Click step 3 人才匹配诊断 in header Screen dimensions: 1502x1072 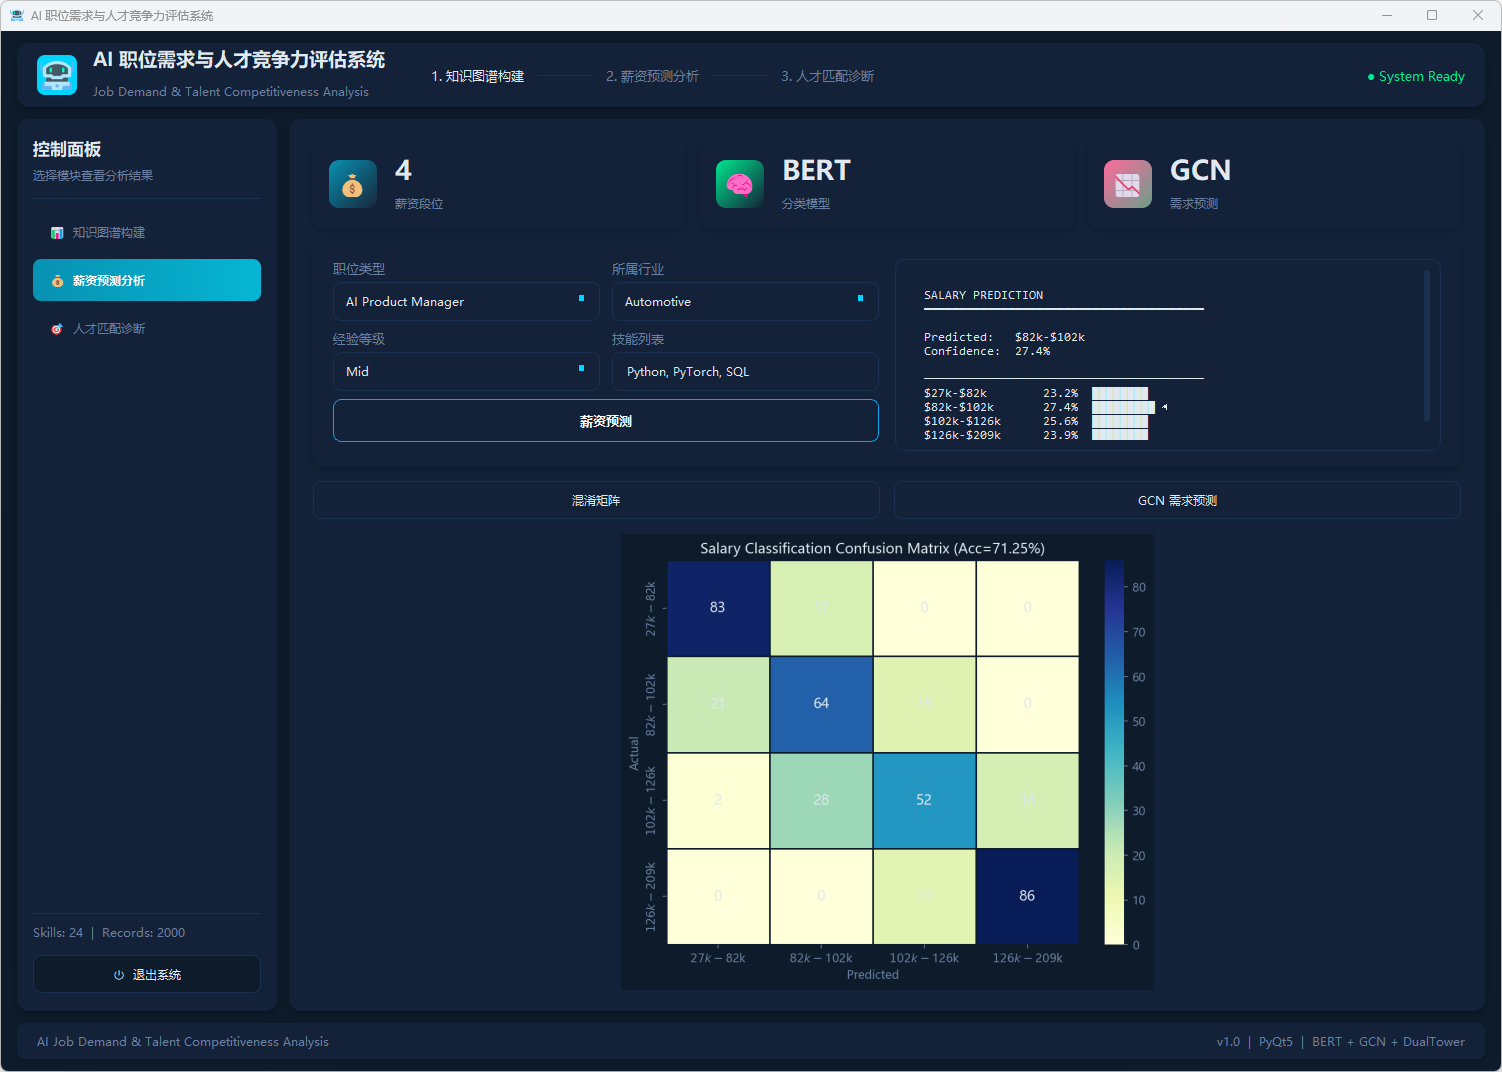827,77
